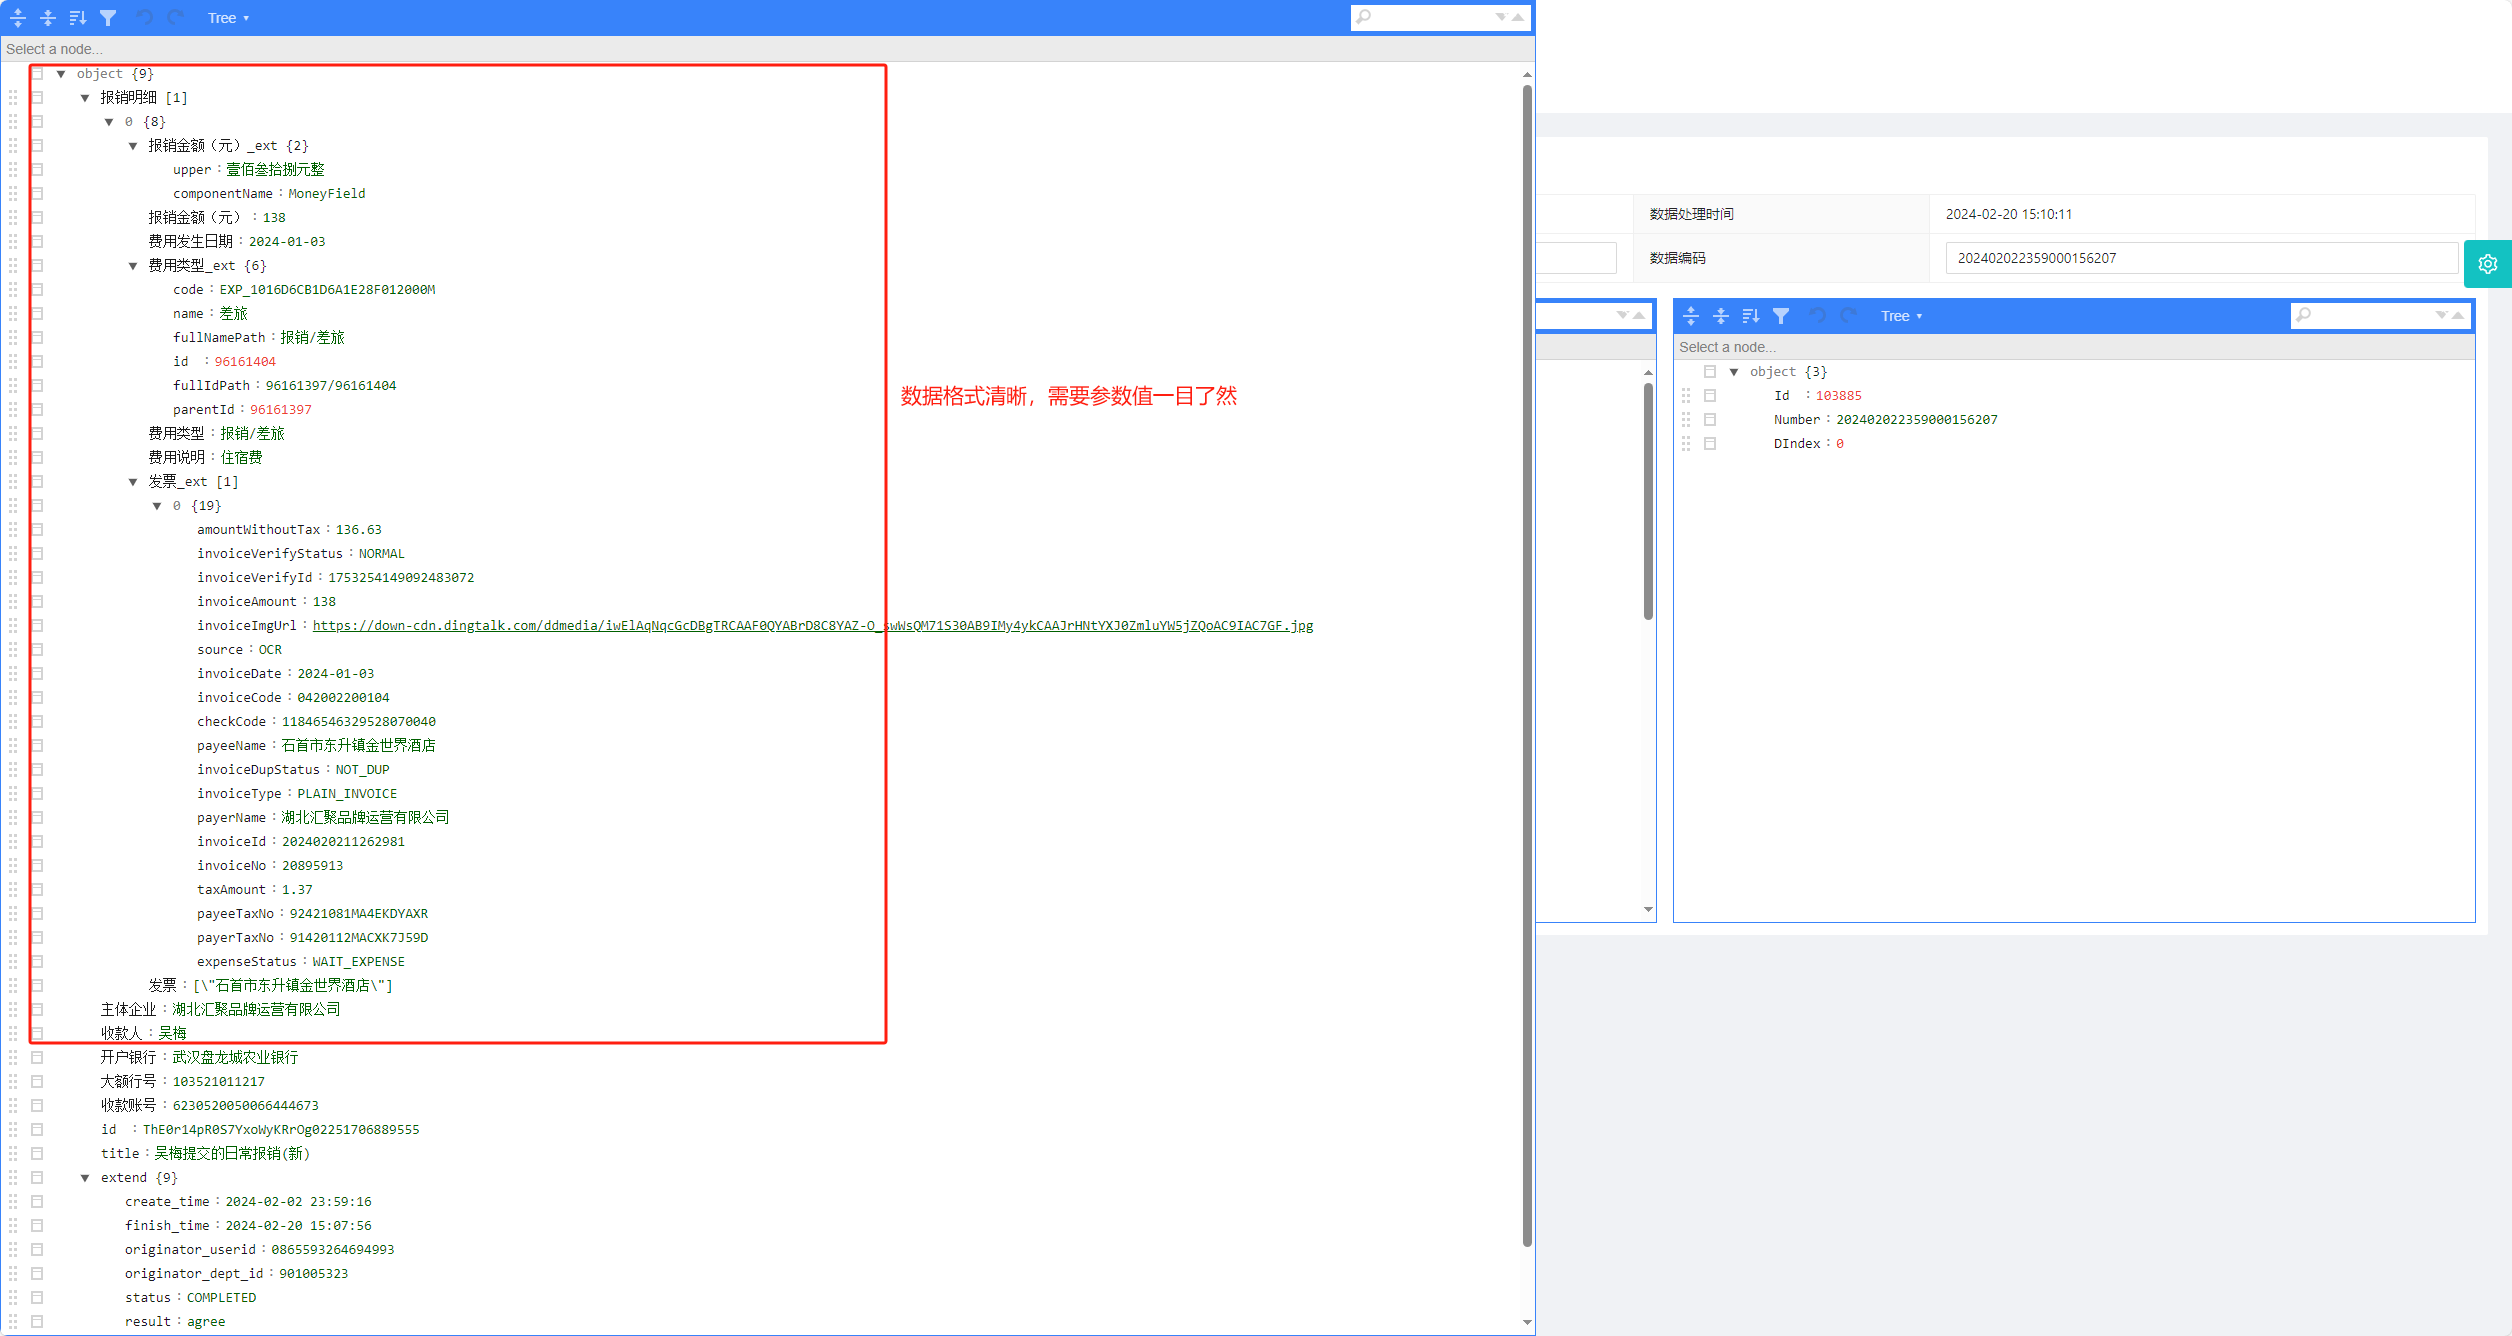Image resolution: width=2512 pixels, height=1336 pixels.
Task: Go to previous search match in right editor
Action: [2458, 315]
